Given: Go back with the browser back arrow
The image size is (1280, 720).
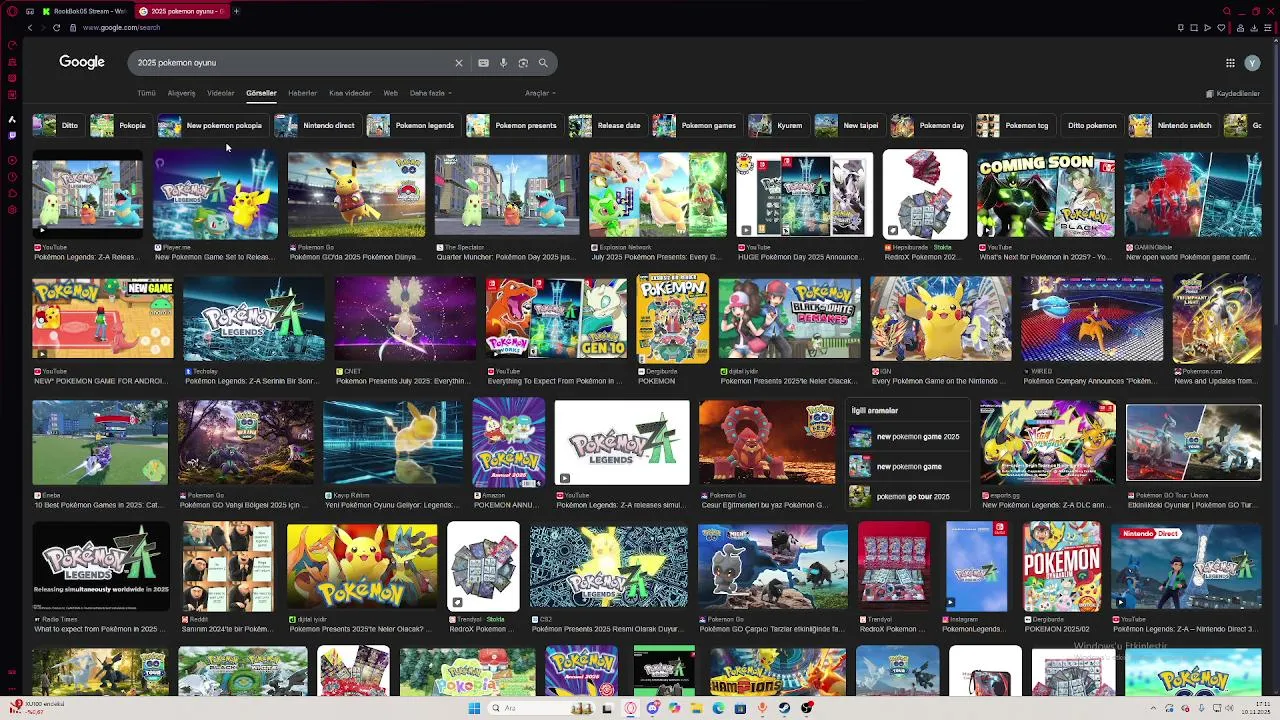Looking at the screenshot, I should 30,28.
